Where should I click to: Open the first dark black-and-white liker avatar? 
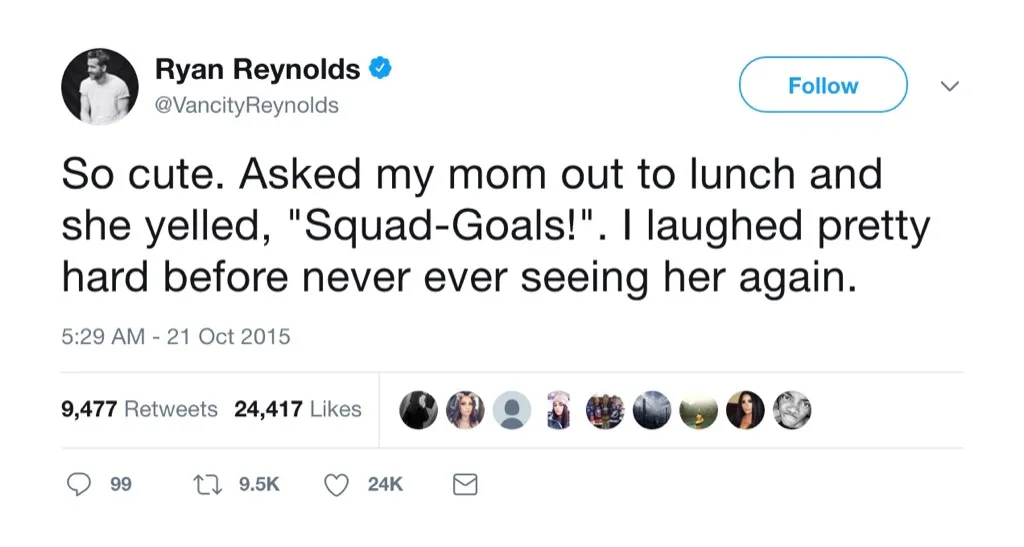tap(418, 409)
